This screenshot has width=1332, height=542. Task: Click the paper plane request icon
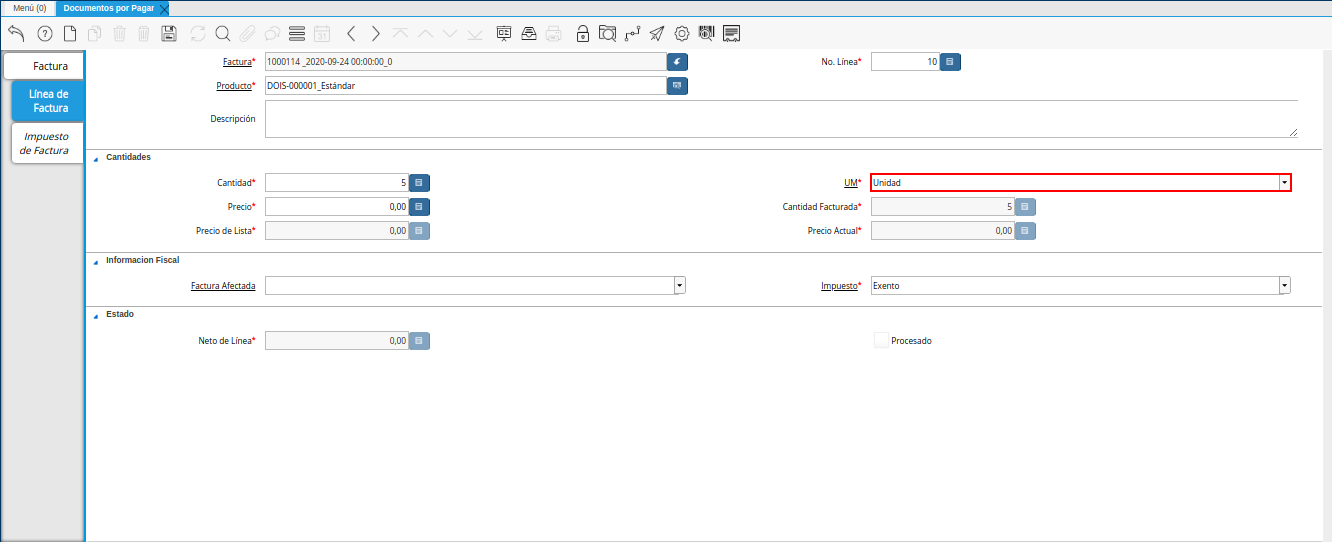tap(656, 33)
